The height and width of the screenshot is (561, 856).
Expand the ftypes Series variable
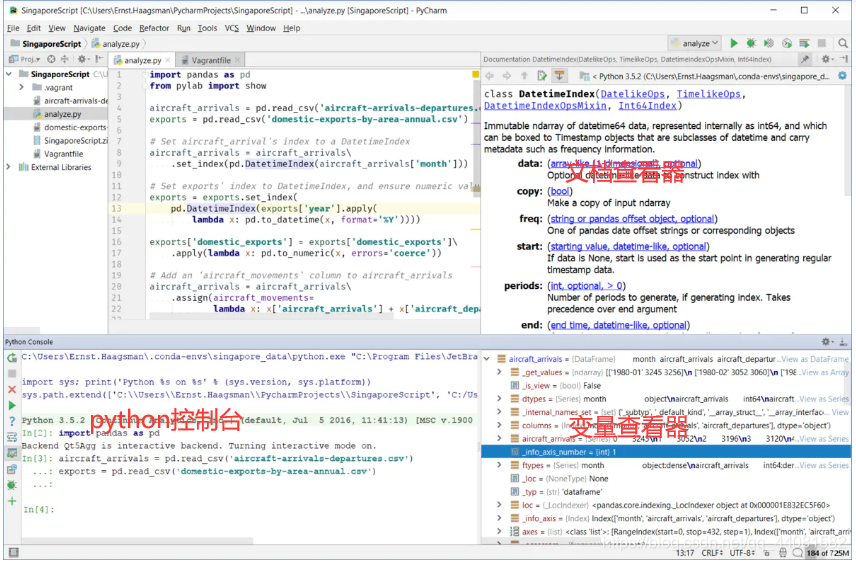[499, 465]
